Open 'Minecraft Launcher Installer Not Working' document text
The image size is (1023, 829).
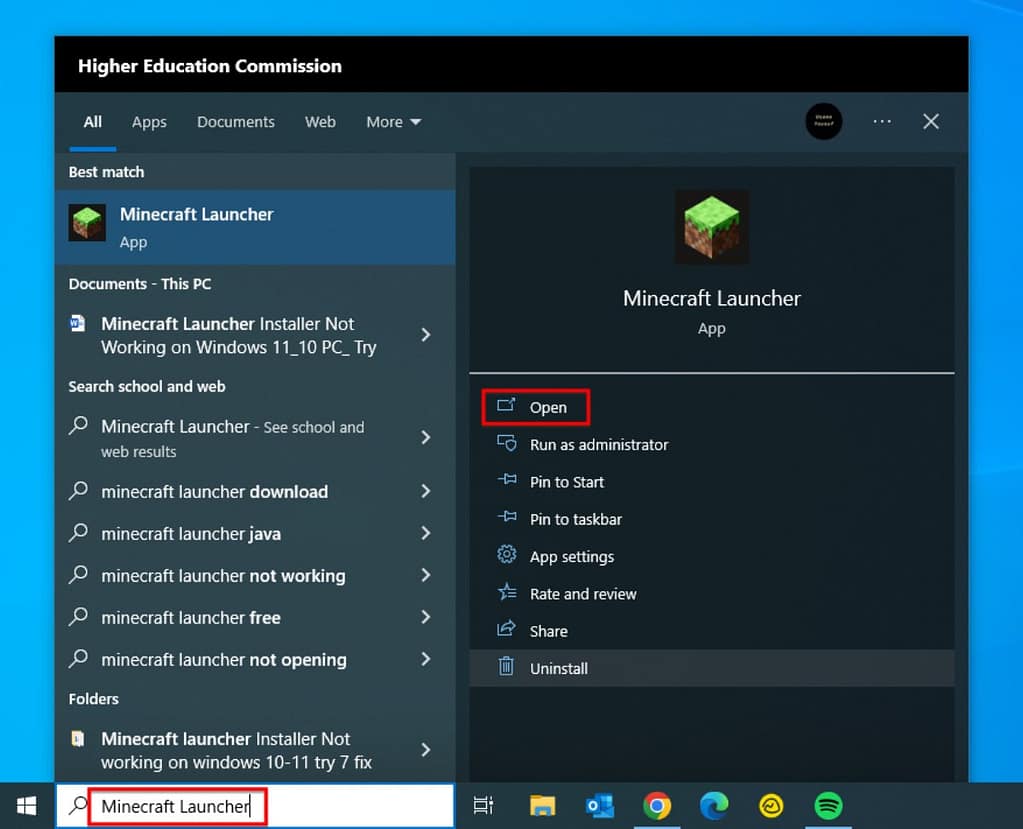click(x=239, y=335)
